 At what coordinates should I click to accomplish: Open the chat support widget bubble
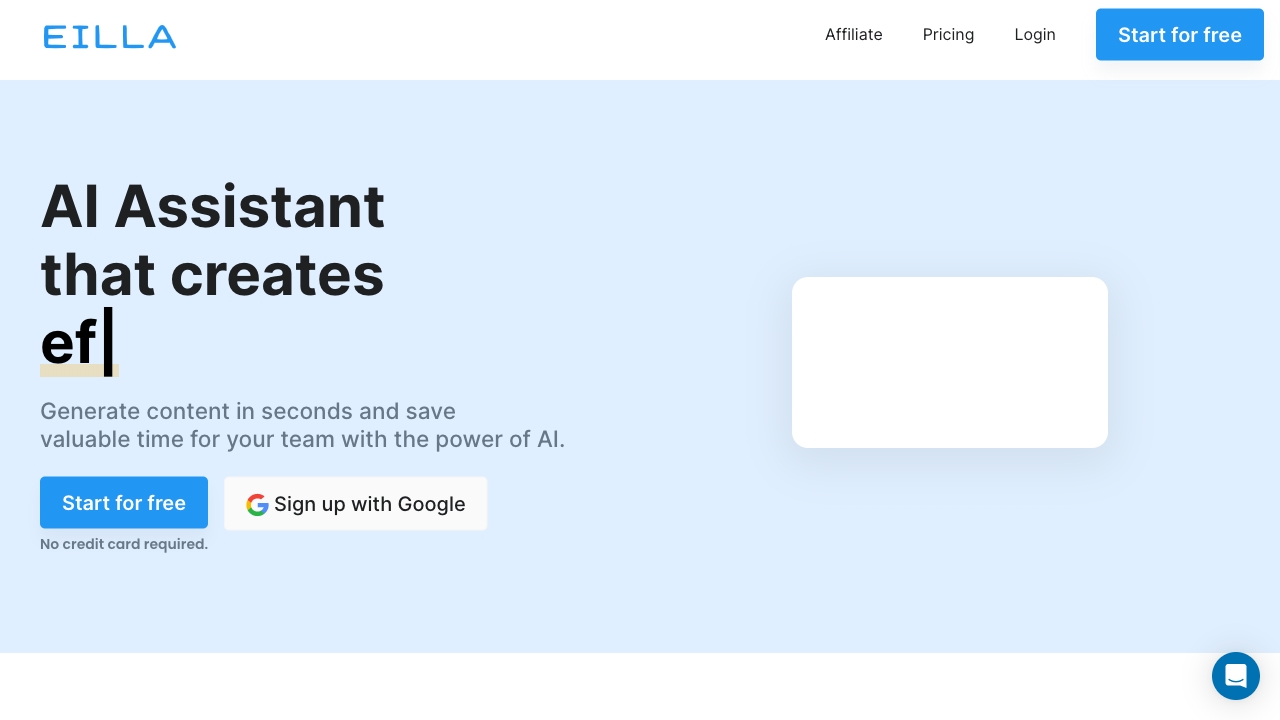click(x=1235, y=676)
